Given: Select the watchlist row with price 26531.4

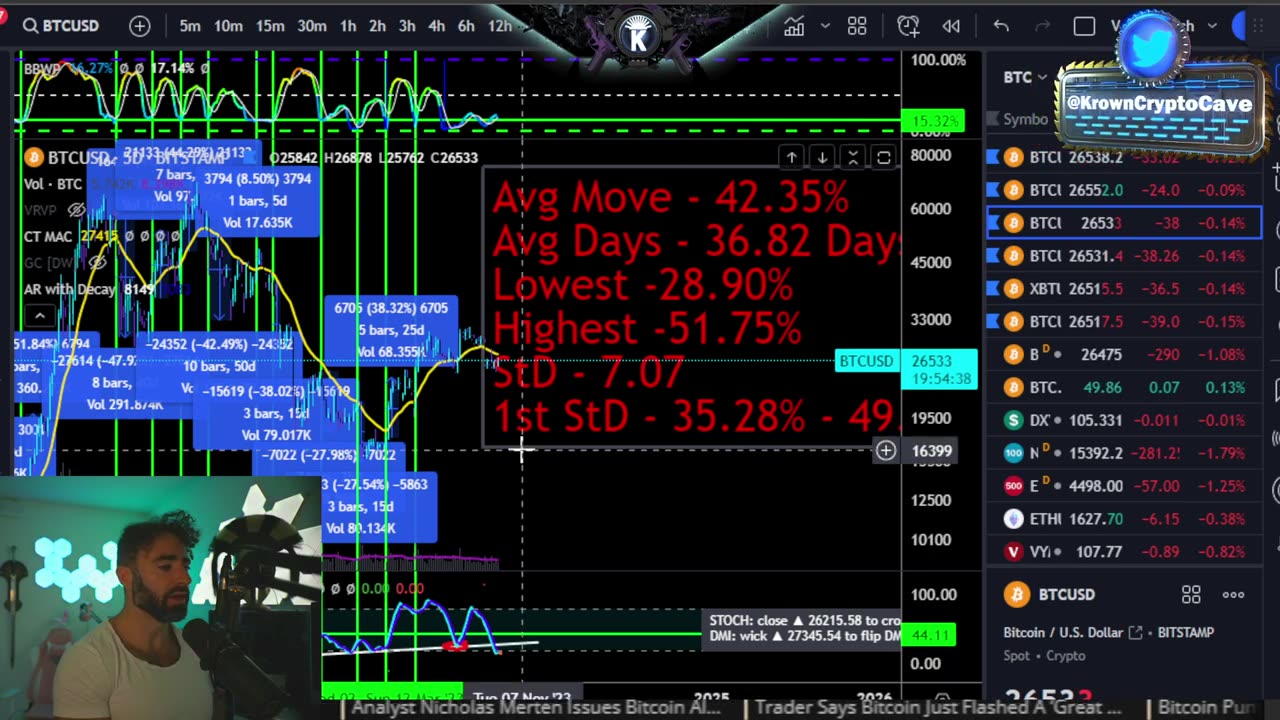Looking at the screenshot, I should click(1124, 256).
